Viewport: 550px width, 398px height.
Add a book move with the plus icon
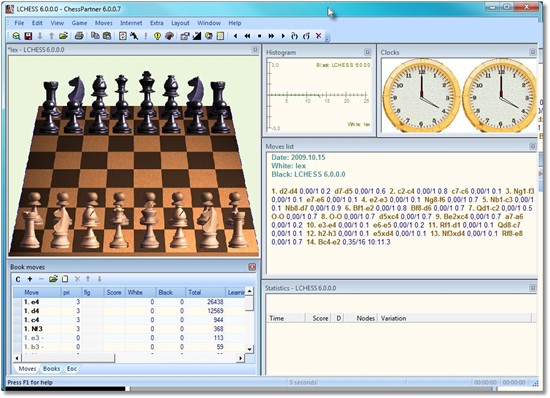pos(30,279)
